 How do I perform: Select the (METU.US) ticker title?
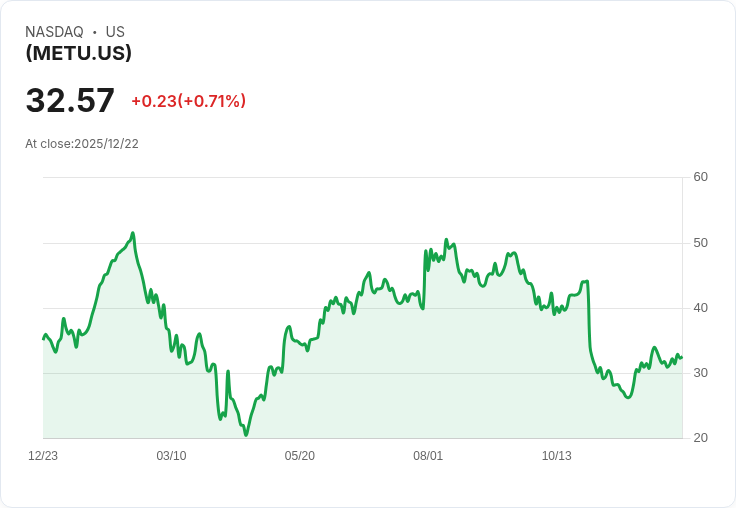click(79, 54)
